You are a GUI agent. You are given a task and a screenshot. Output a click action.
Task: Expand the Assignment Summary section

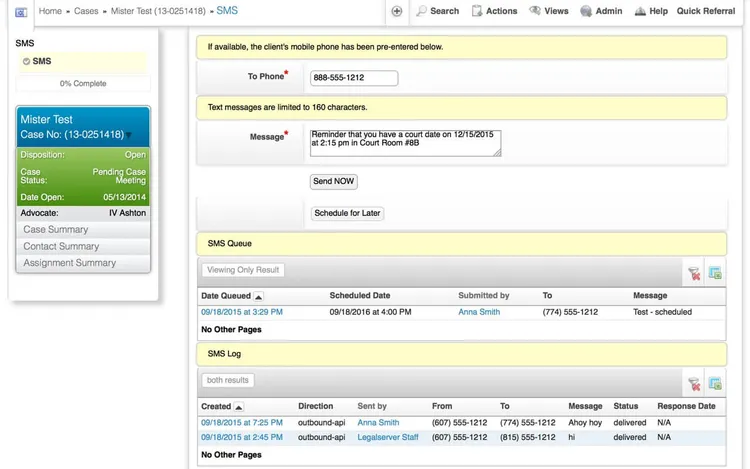[x=83, y=263]
